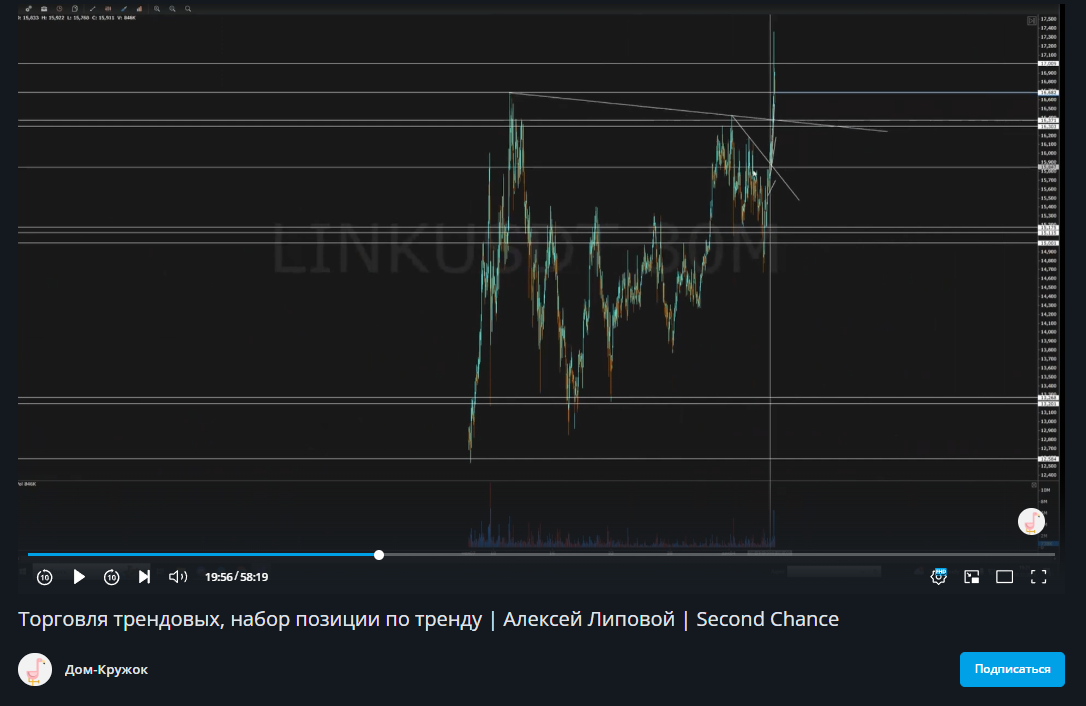Click the channel avatar below the video
The width and height of the screenshot is (1086, 706).
tap(35, 669)
